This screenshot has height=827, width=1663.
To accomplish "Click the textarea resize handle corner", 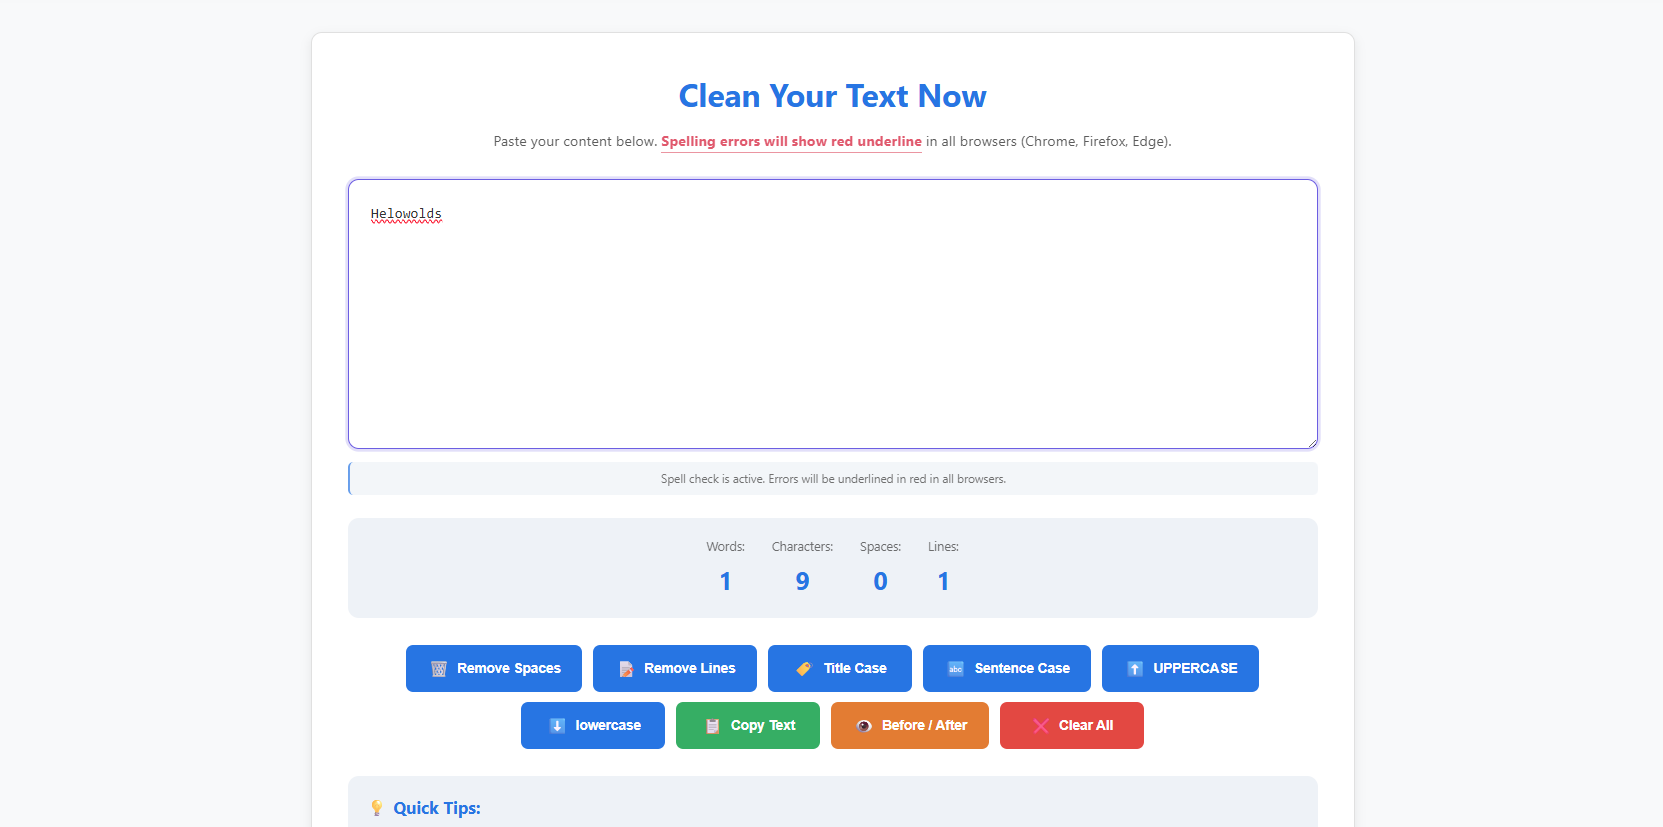I will pyautogui.click(x=1310, y=441).
